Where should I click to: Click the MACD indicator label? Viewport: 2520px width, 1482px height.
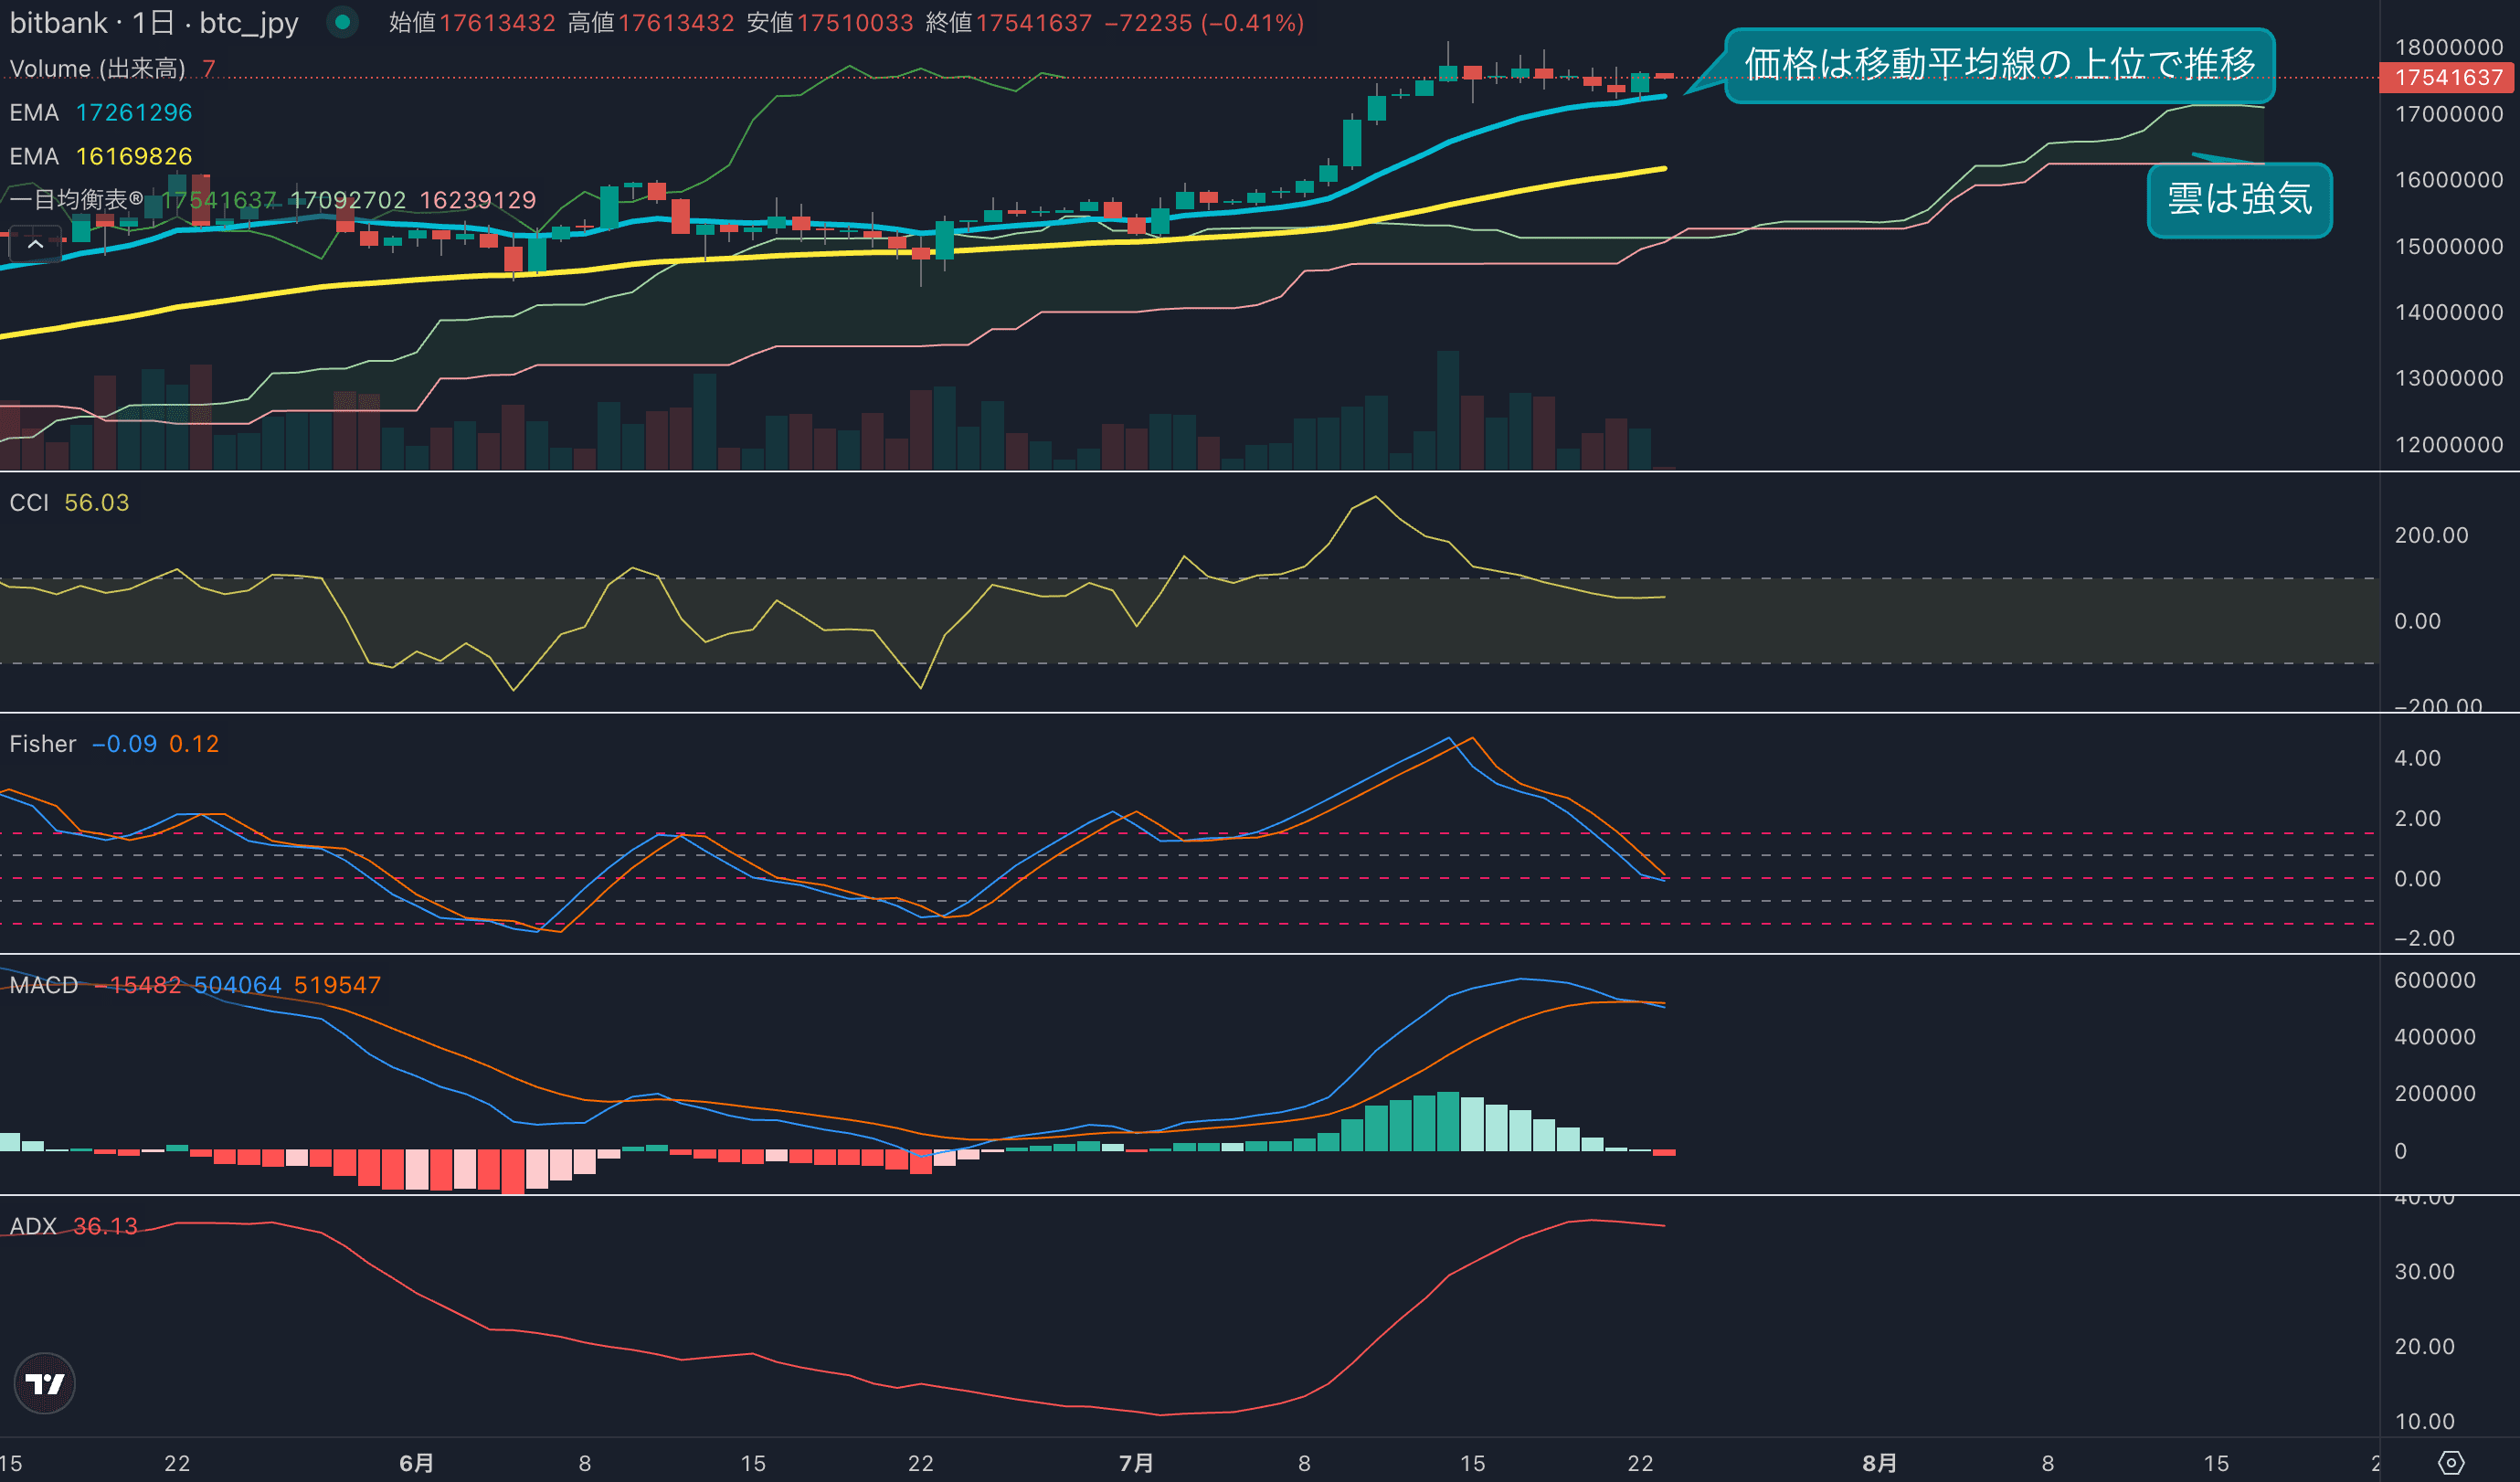[43, 985]
